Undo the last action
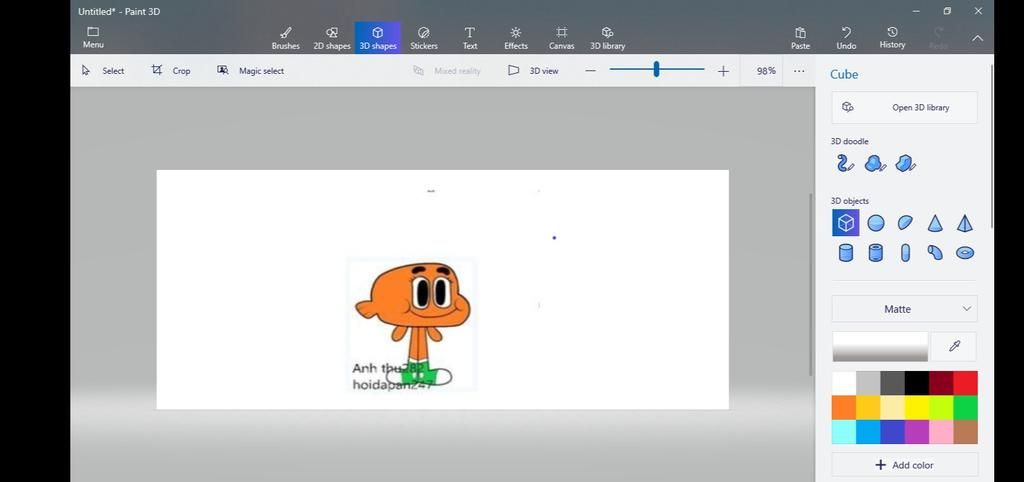Screen dimensions: 1024x482 [x=846, y=38]
